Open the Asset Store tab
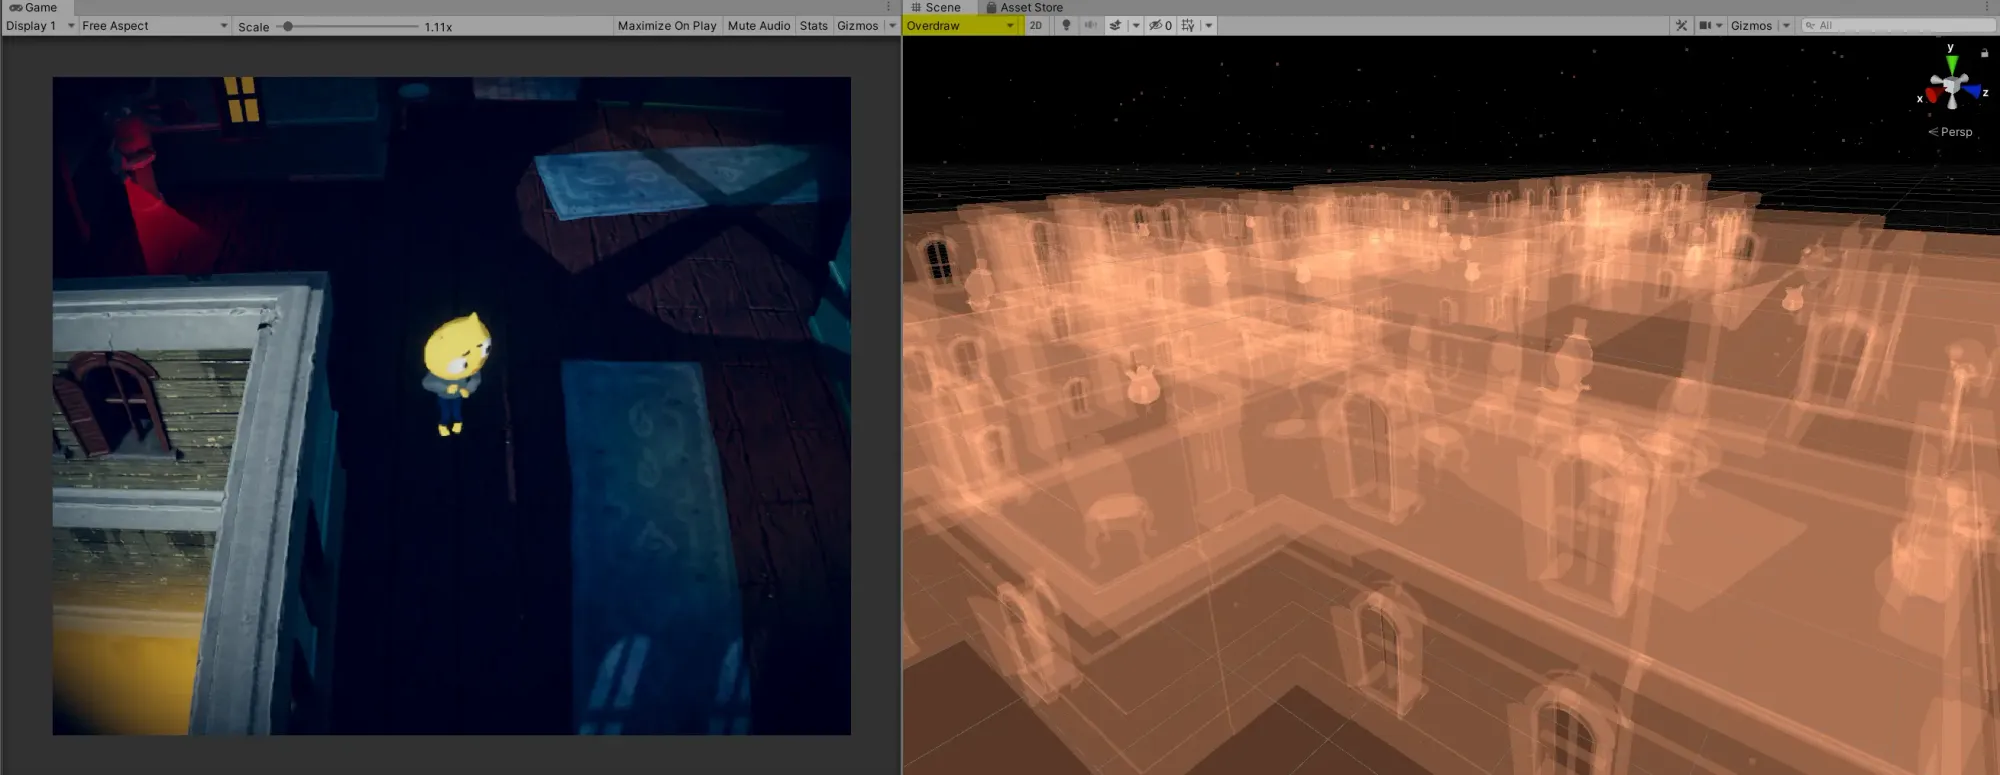Screen dimensions: 2000x775 [x=1024, y=7]
